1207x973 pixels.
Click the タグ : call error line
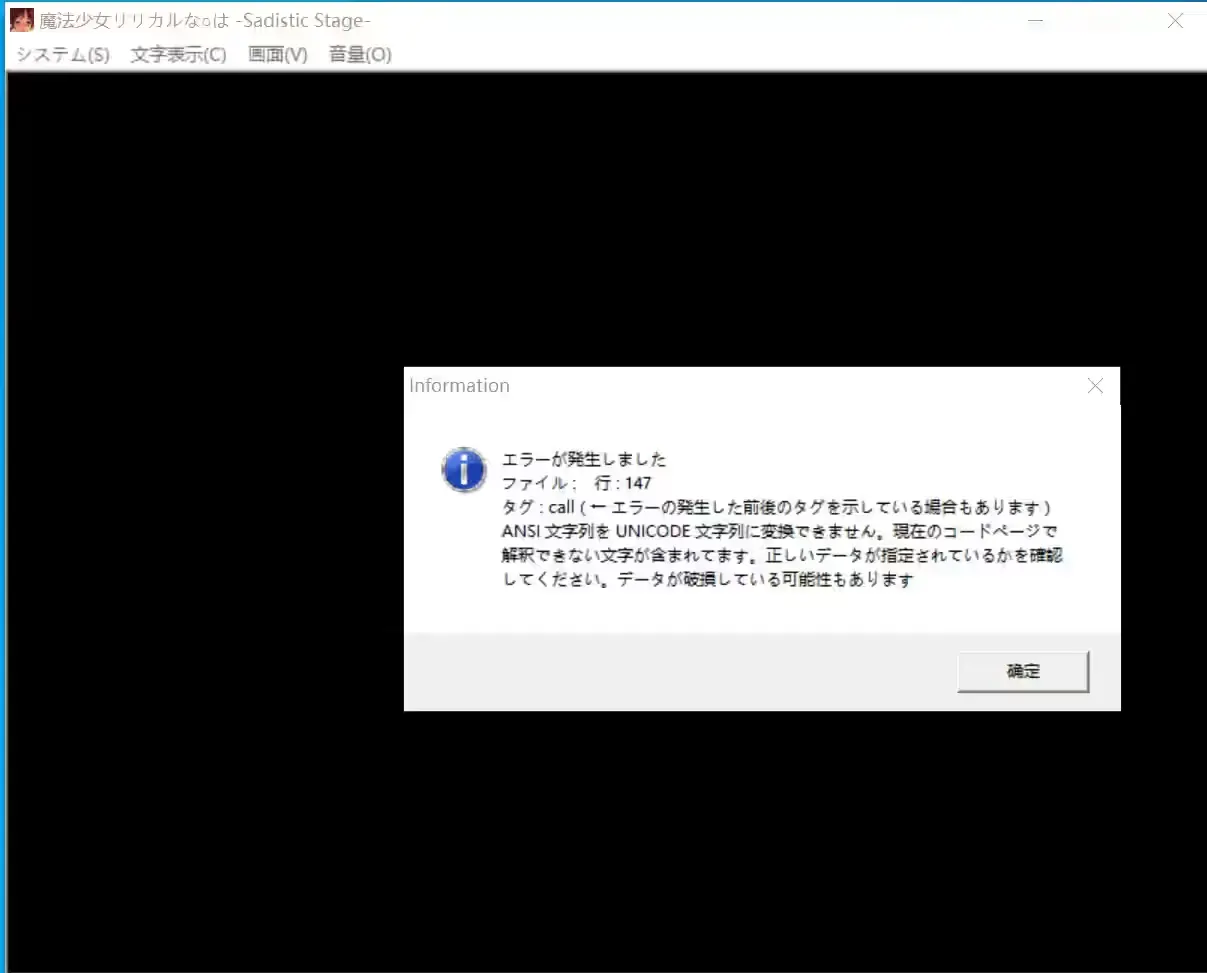pos(776,508)
